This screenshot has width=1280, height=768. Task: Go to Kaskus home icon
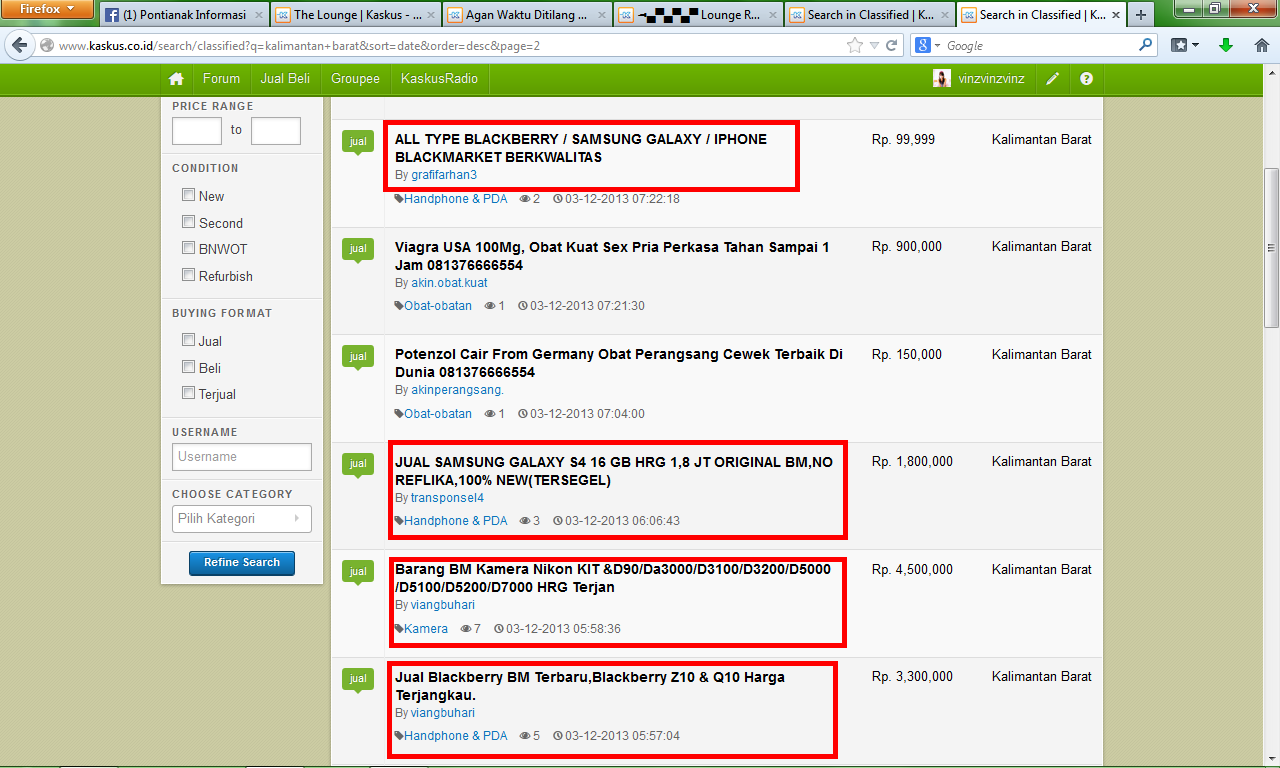(x=176, y=79)
